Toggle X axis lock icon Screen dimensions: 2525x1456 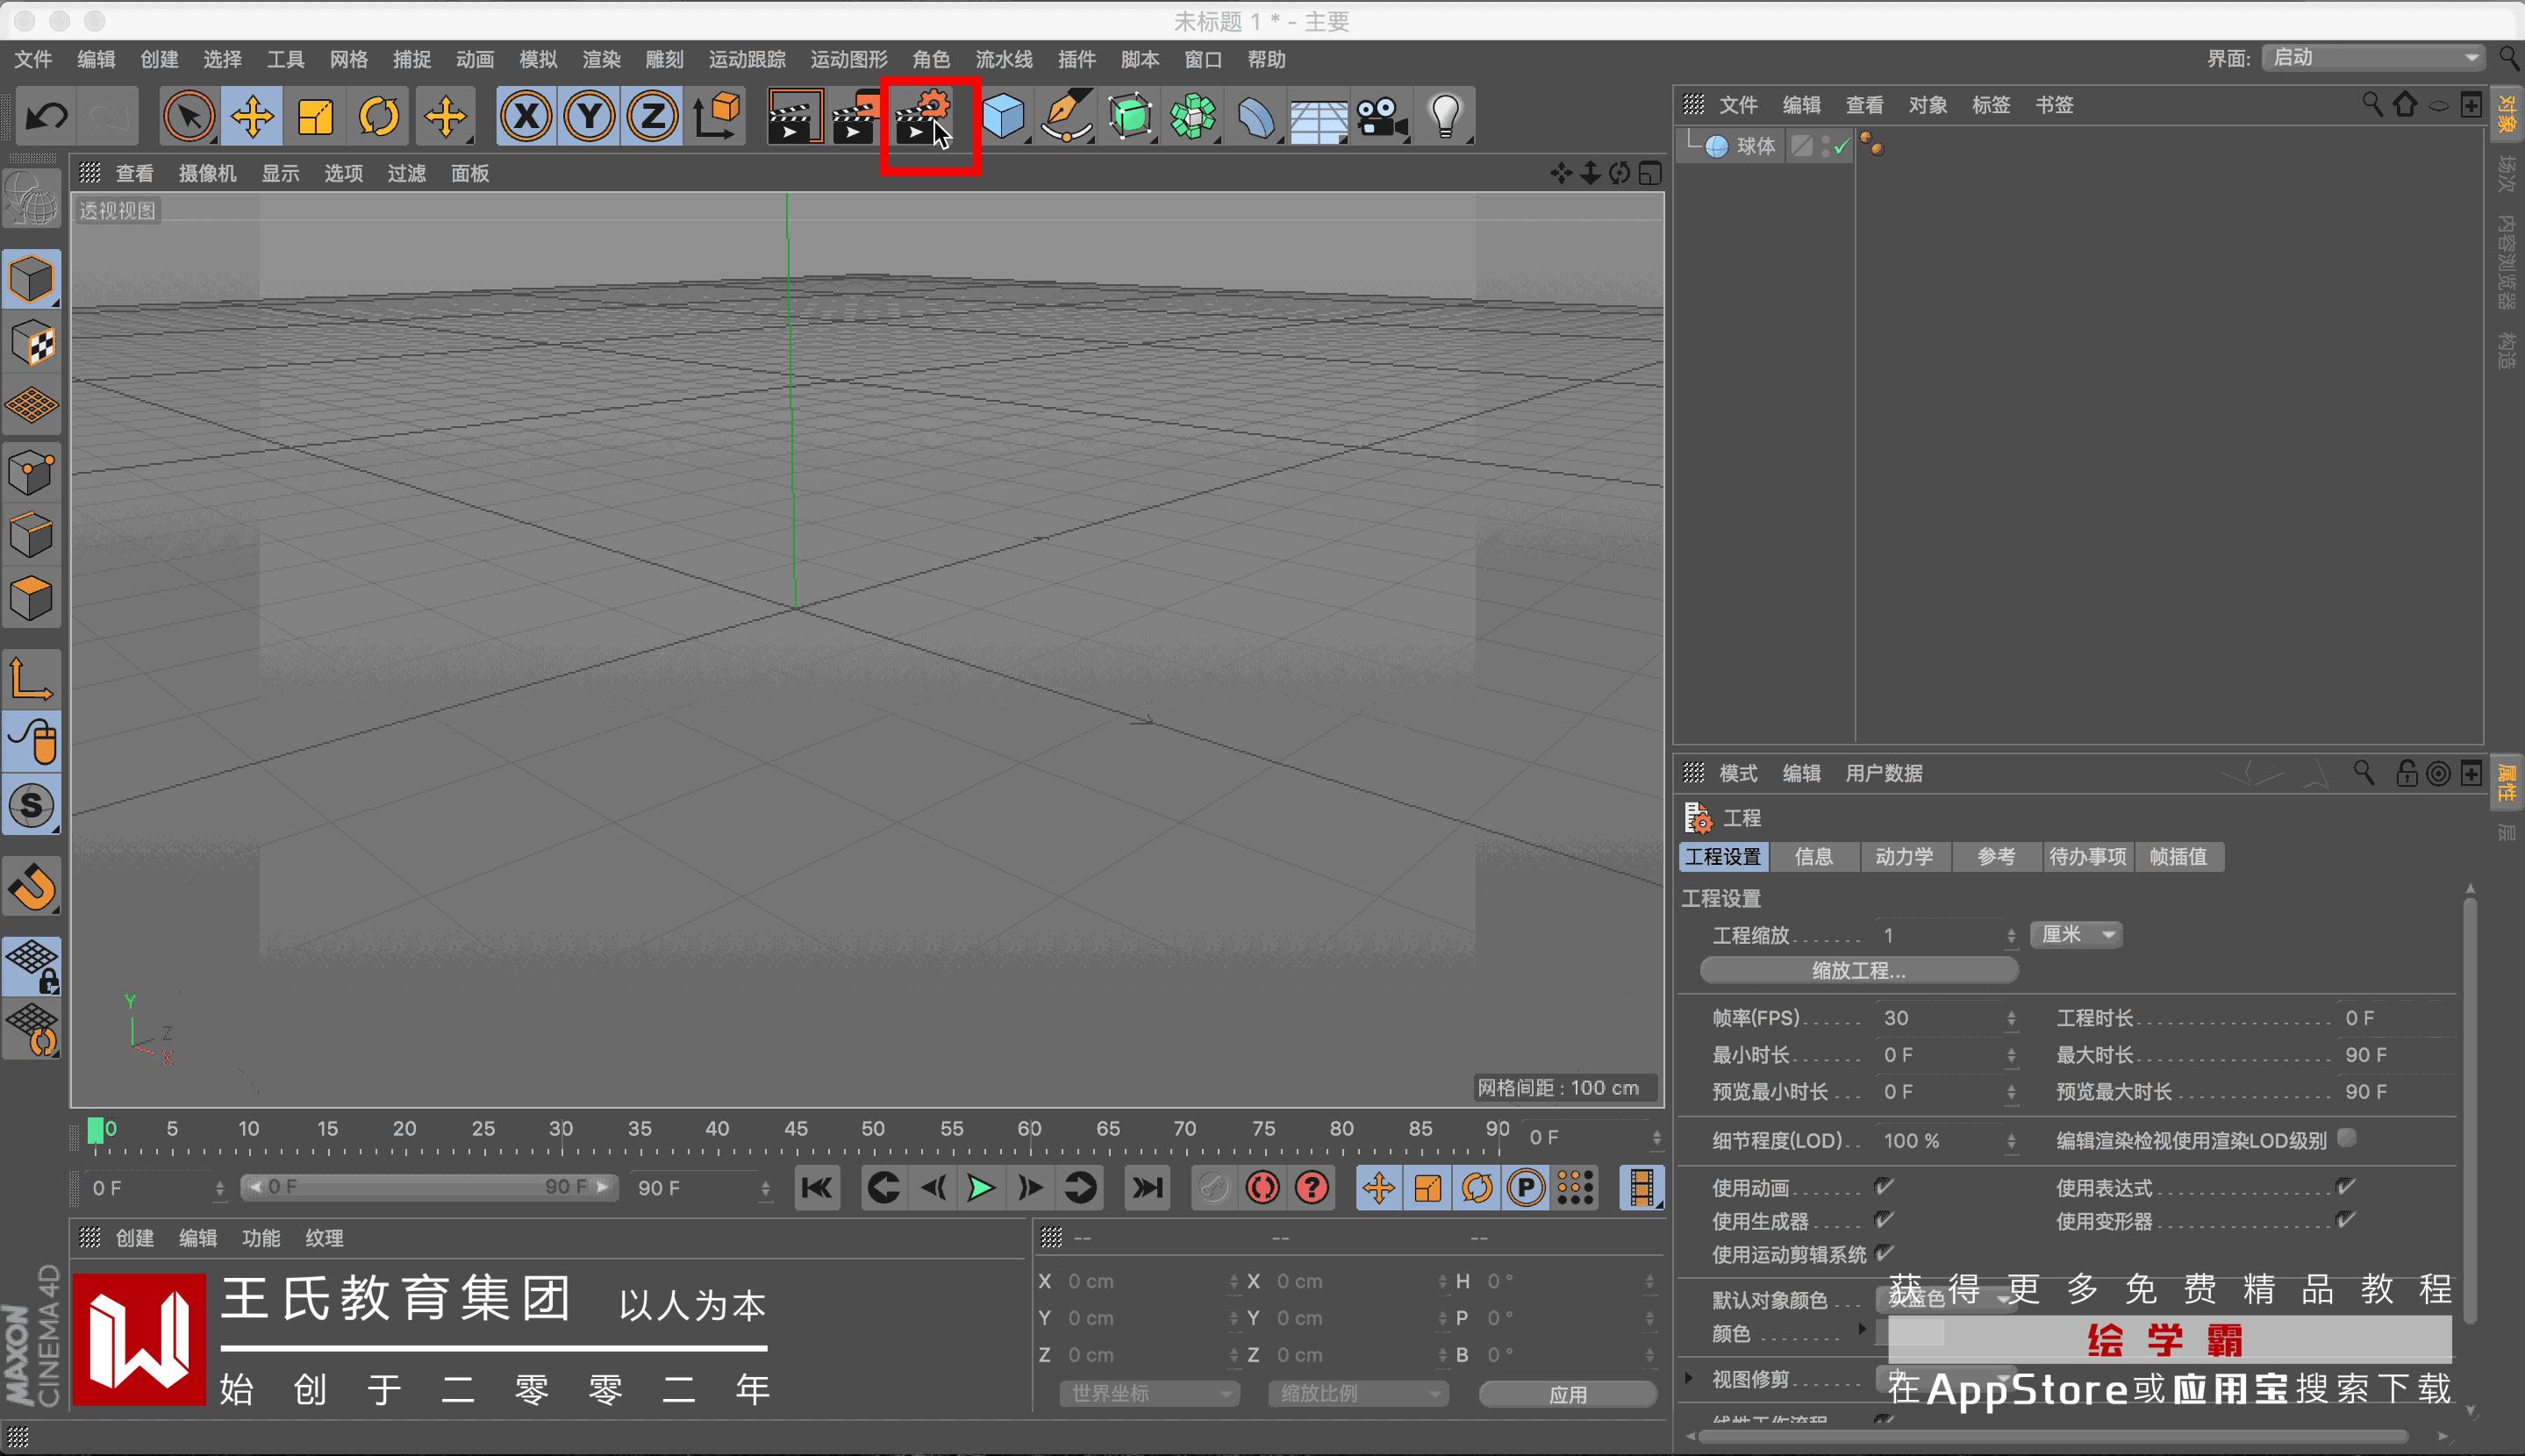pos(526,117)
